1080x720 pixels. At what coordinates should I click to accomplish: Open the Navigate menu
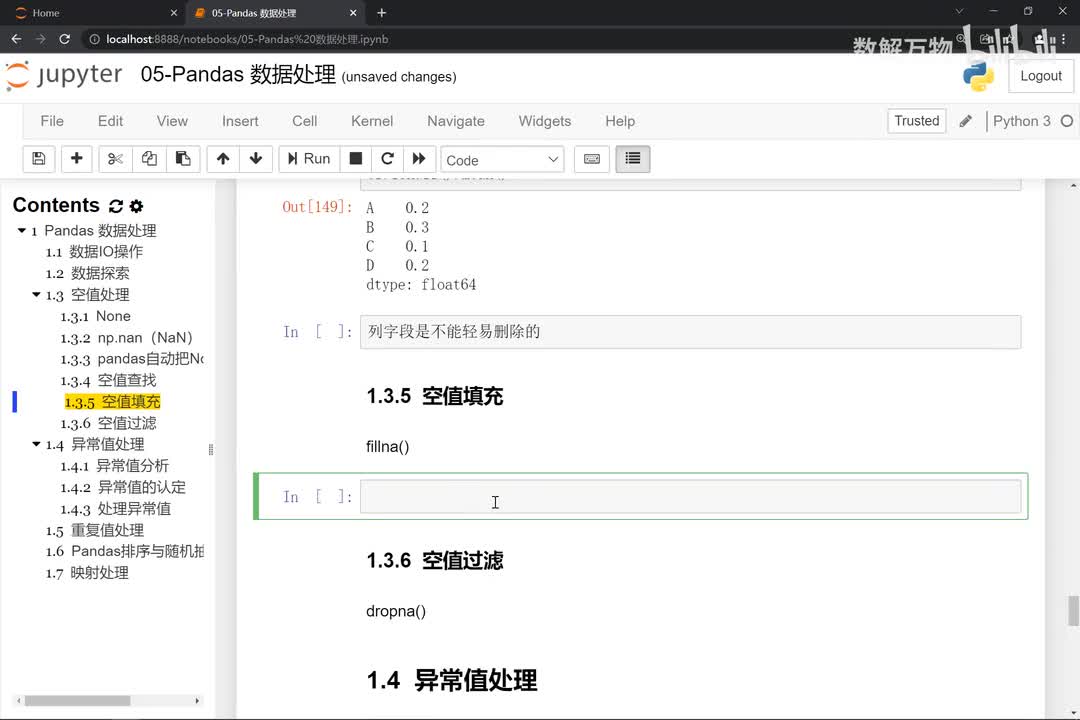pos(455,121)
